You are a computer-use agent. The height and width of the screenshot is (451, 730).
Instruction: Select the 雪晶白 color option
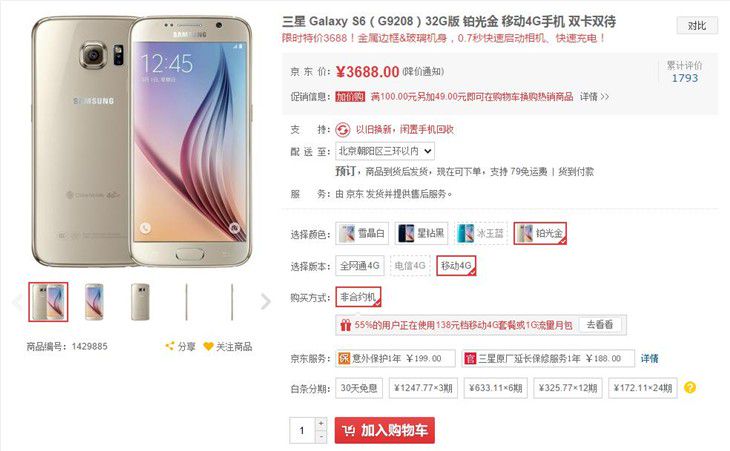362,233
